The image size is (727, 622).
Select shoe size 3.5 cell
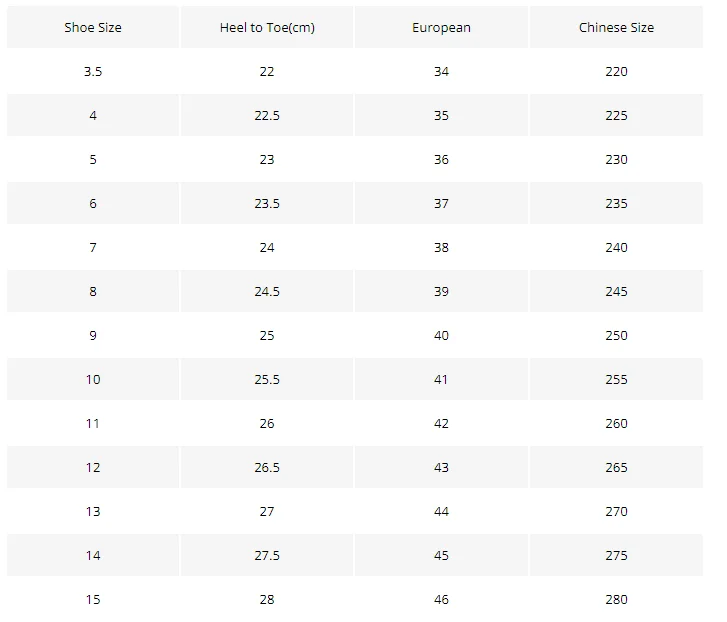93,71
